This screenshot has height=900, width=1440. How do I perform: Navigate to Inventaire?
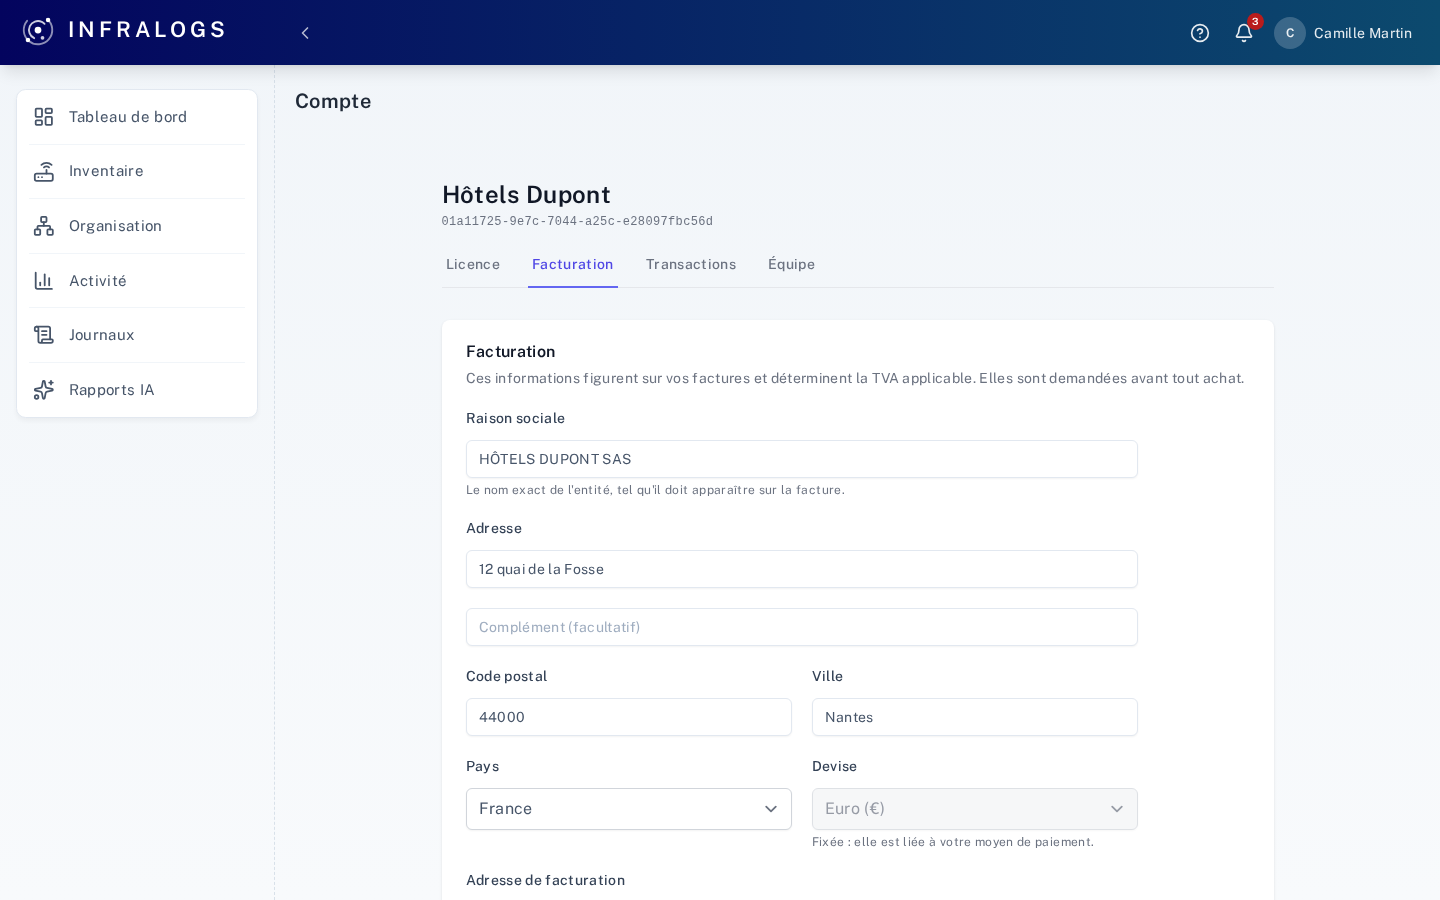[137, 172]
